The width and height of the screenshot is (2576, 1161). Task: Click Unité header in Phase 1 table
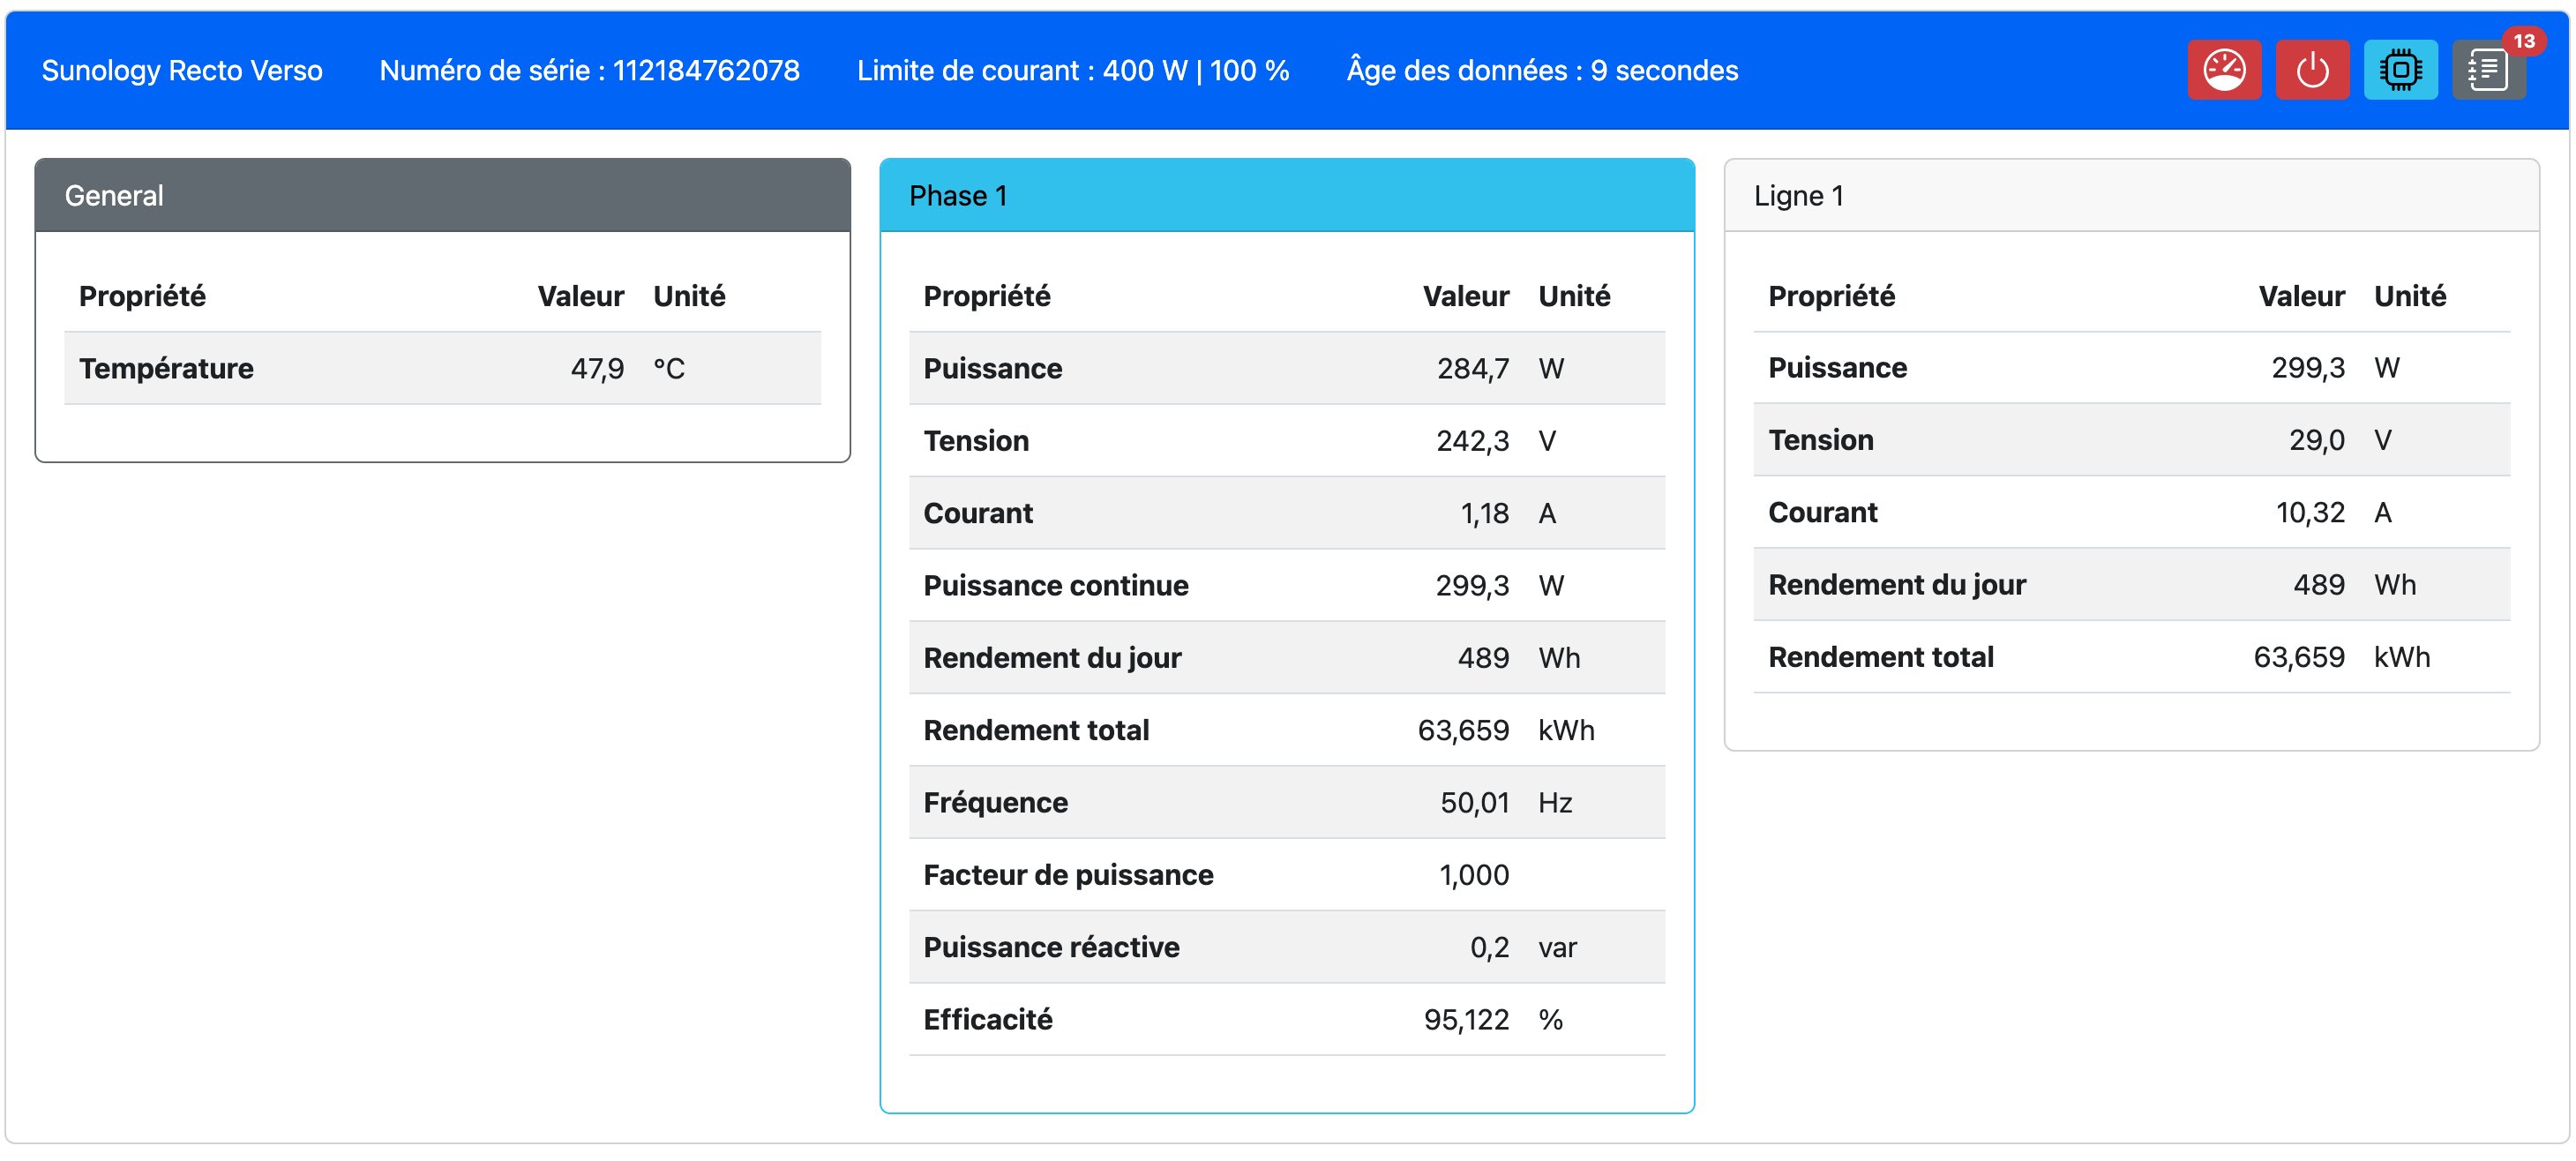click(1574, 296)
